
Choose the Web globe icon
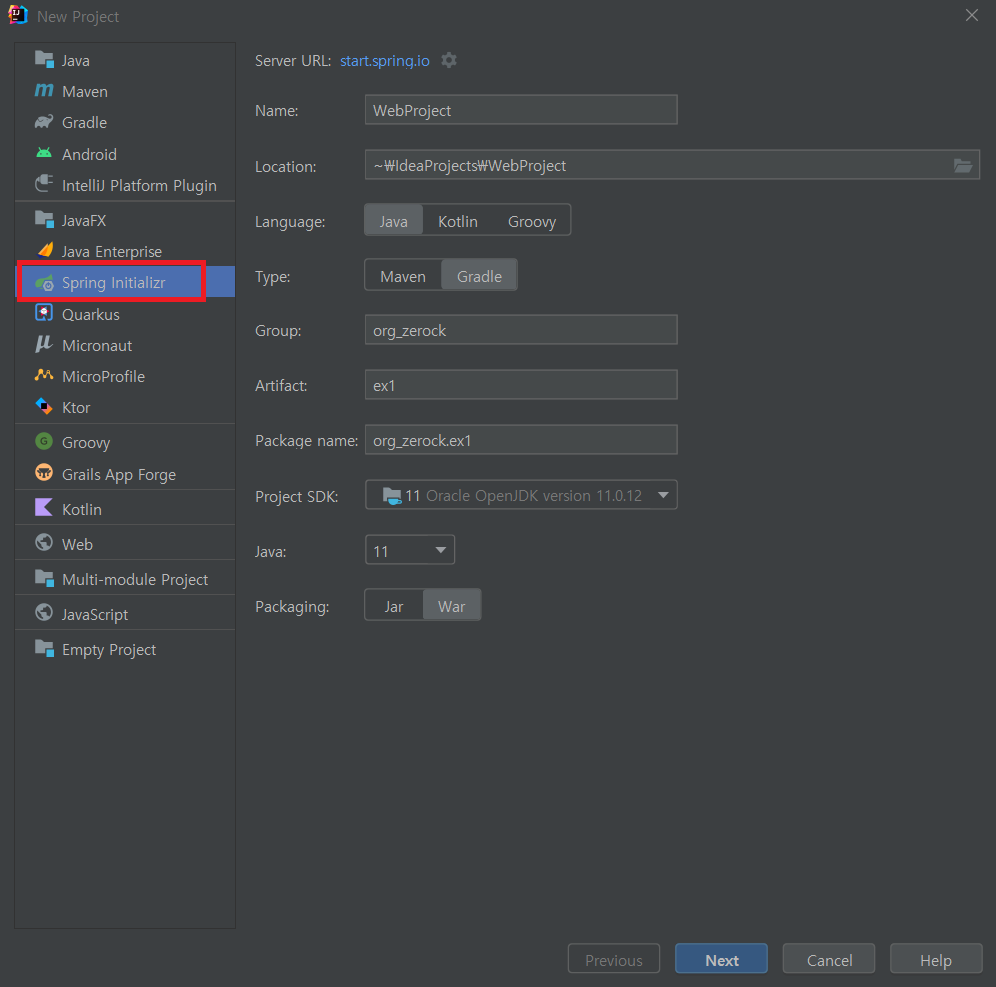pos(44,543)
